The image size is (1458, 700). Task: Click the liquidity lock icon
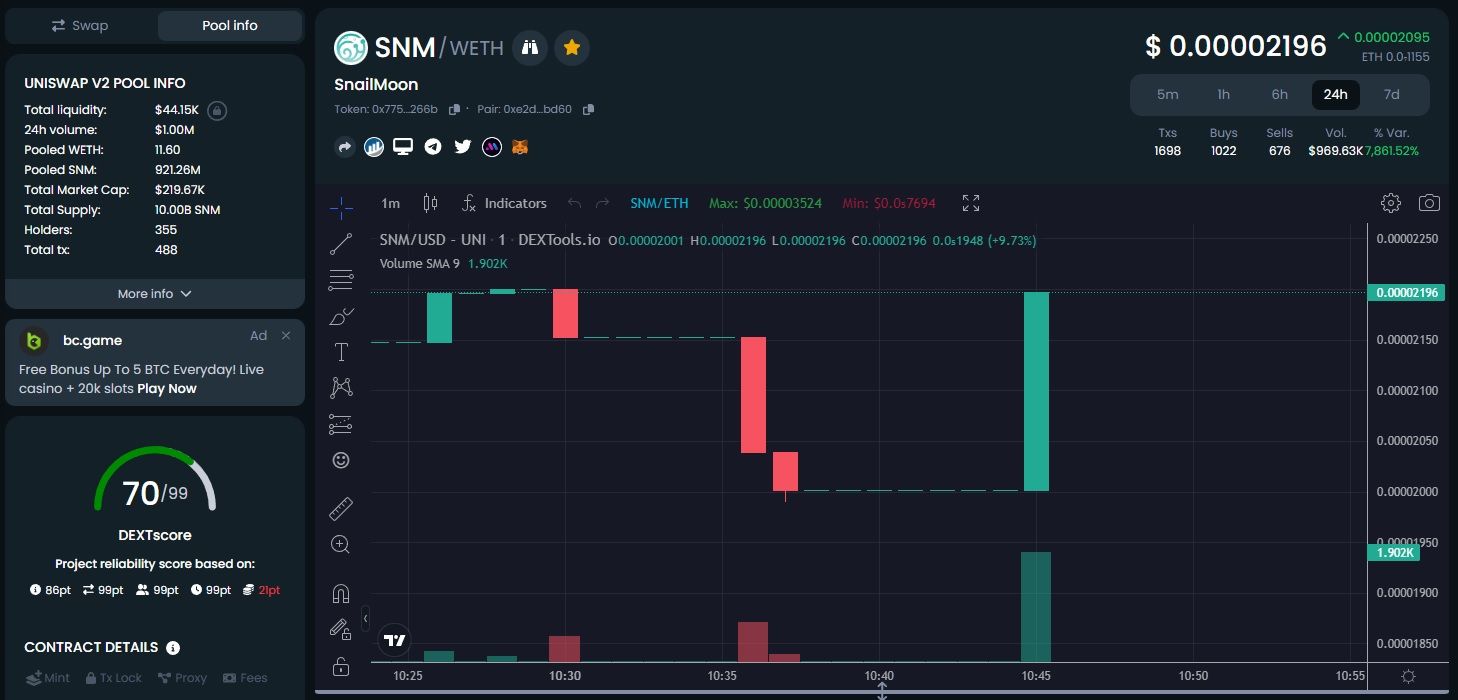(x=217, y=110)
